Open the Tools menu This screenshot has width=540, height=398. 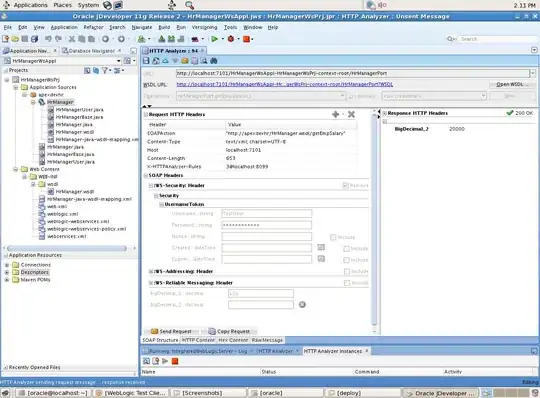[230, 27]
